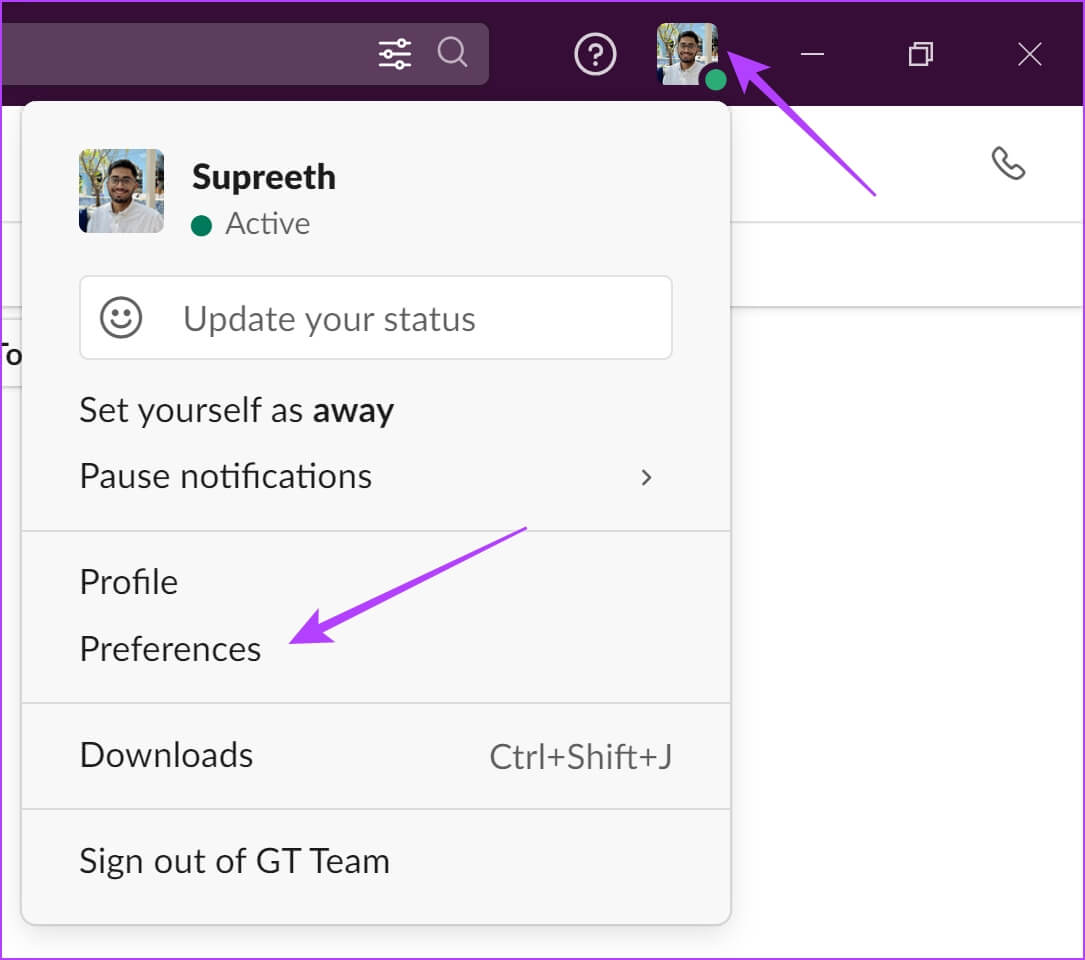This screenshot has height=960, width=1085.
Task: Click the magnifying glass search icon
Action: tap(453, 53)
